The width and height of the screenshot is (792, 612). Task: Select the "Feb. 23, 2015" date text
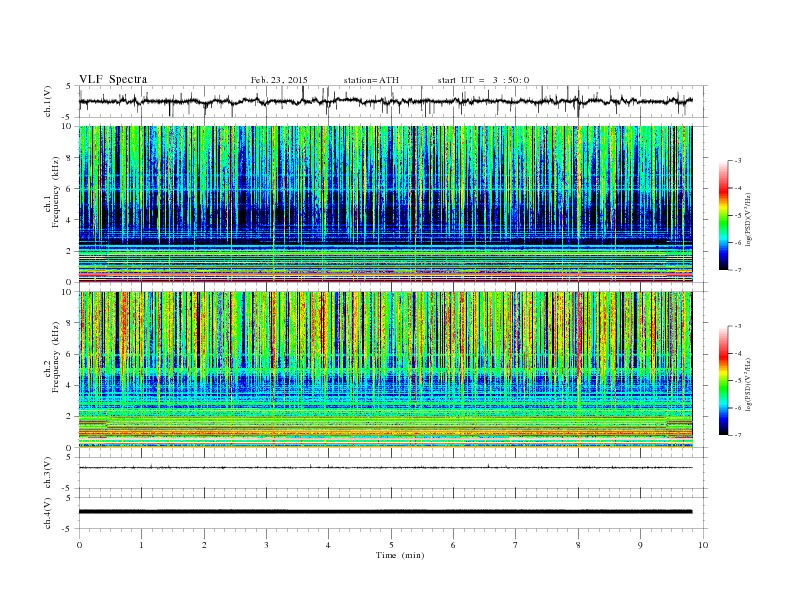(279, 80)
